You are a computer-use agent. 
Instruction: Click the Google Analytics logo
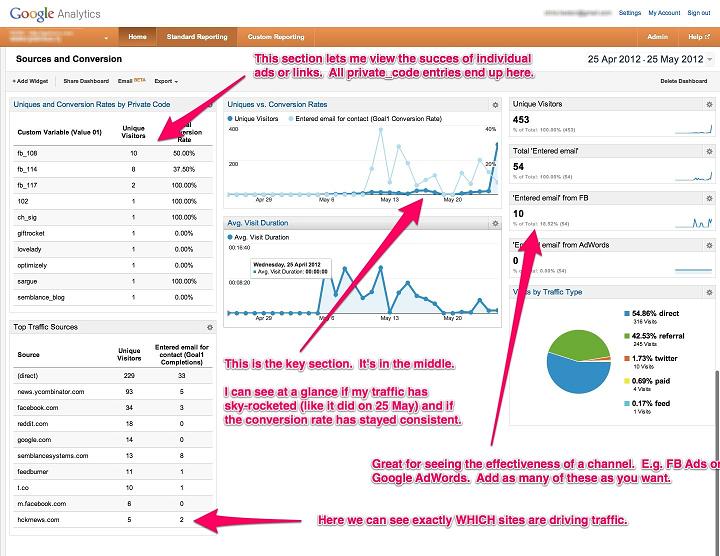pyautogui.click(x=55, y=14)
